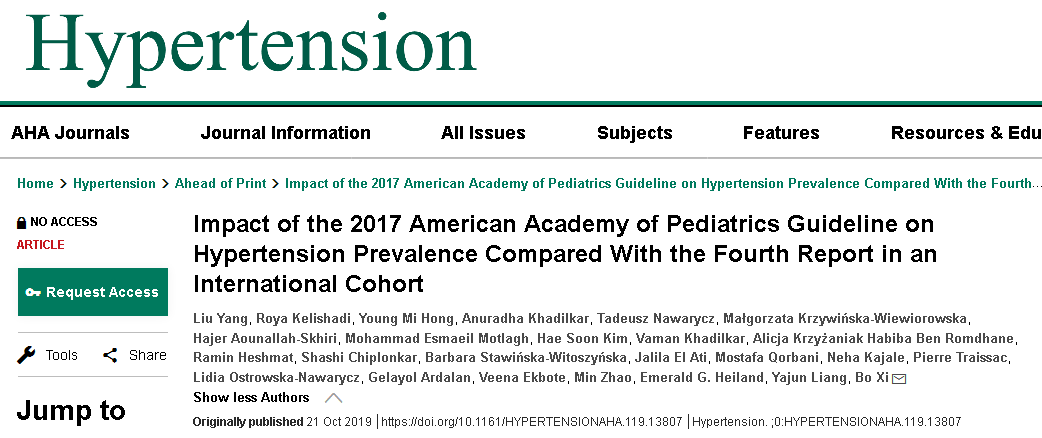This screenshot has width=1042, height=438.
Task: Click the Request Access button
Action: tap(93, 292)
